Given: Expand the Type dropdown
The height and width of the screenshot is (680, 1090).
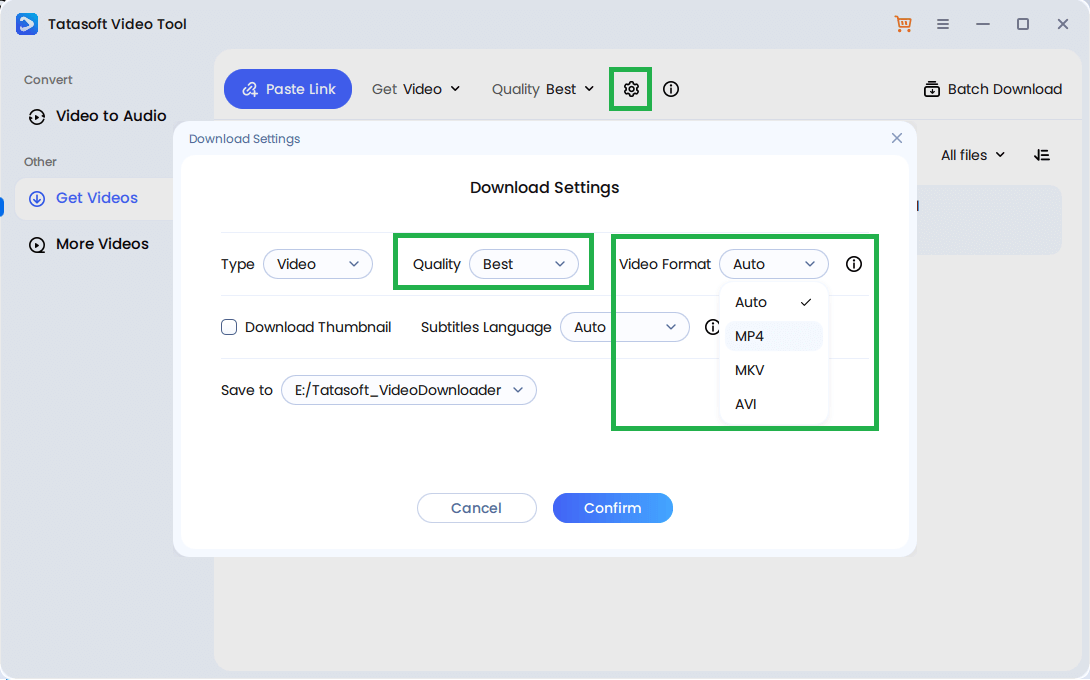Looking at the screenshot, I should click(x=317, y=264).
